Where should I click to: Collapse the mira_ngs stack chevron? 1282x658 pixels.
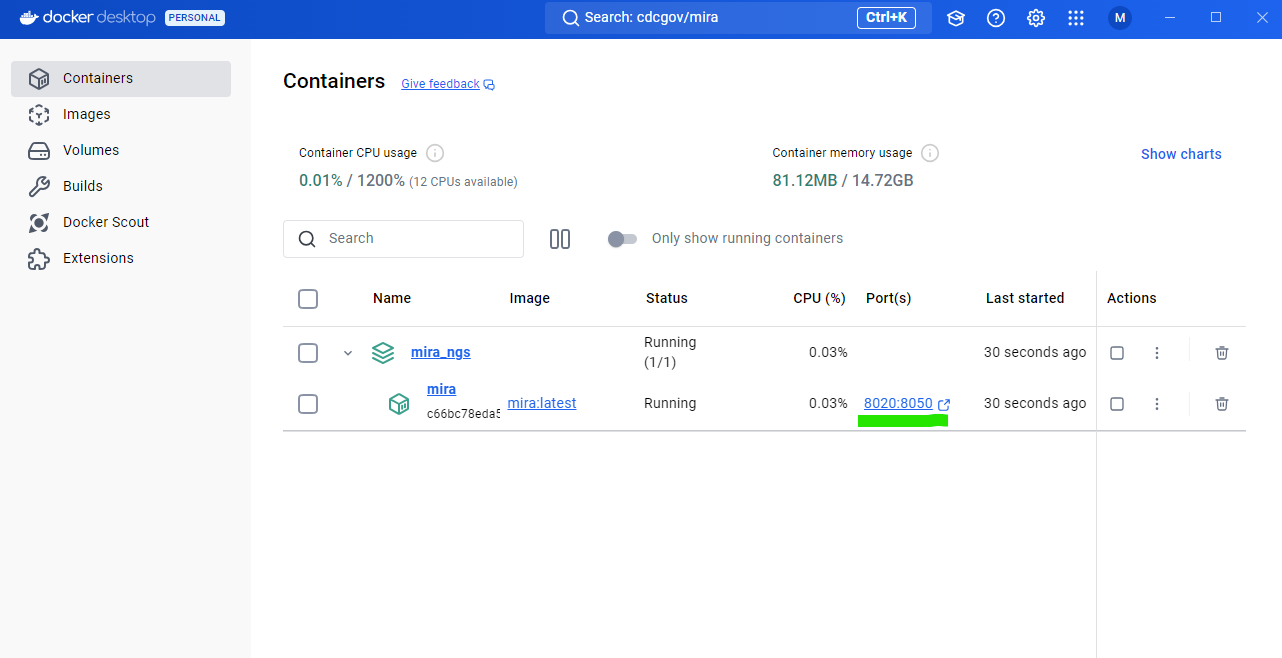(348, 353)
